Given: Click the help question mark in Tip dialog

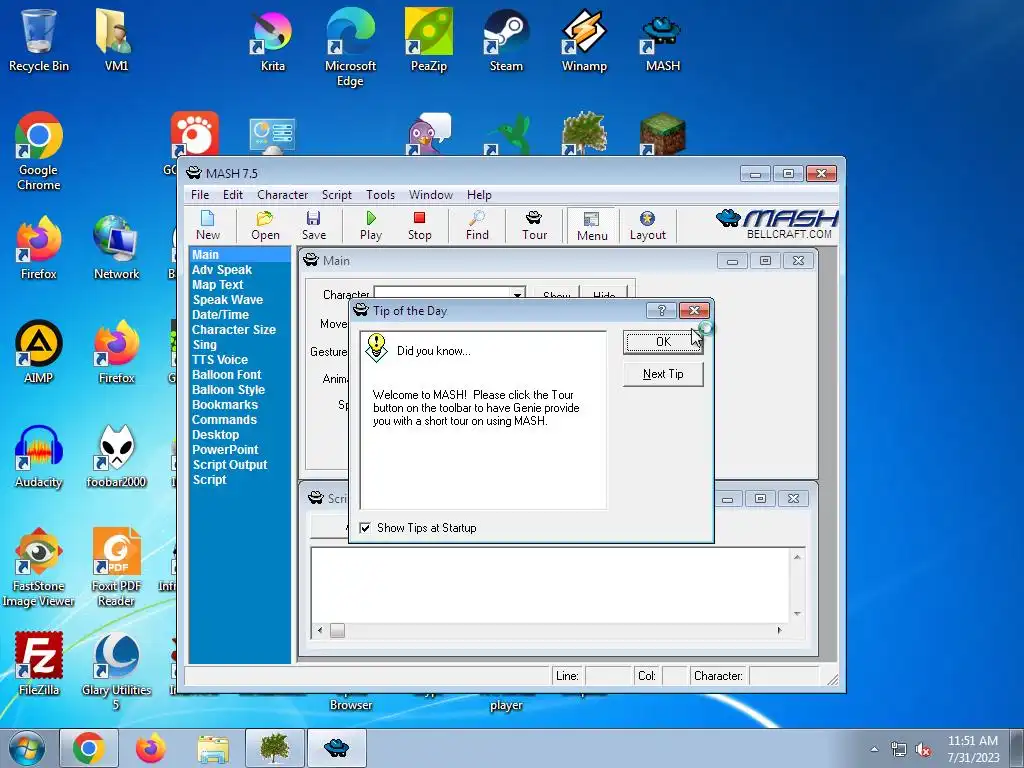Looking at the screenshot, I should (x=661, y=310).
